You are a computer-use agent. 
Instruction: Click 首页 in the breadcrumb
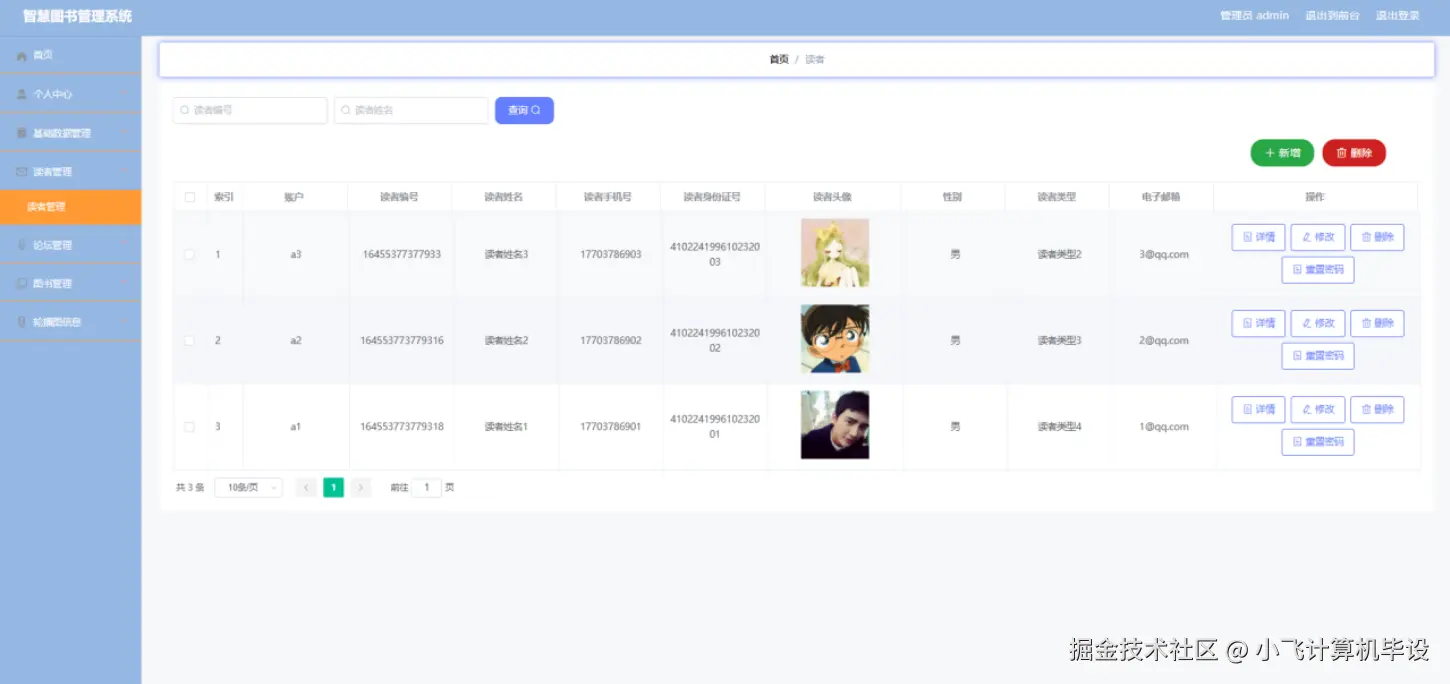coord(779,60)
